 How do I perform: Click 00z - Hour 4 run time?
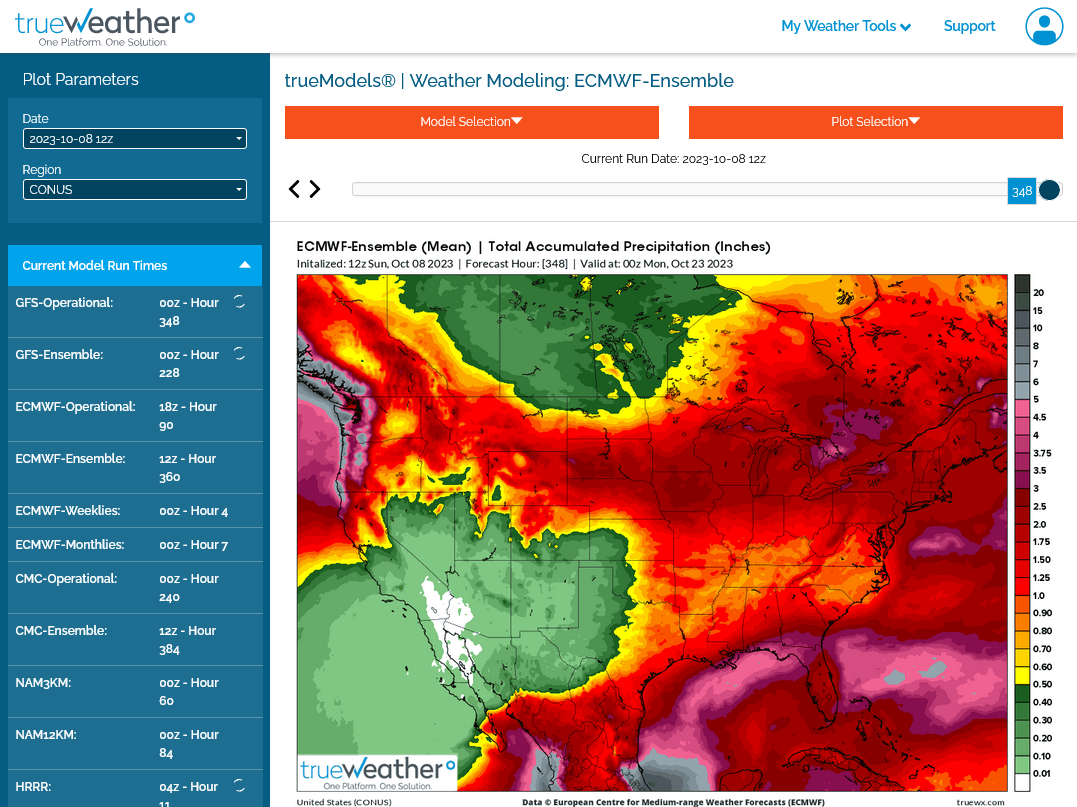click(194, 511)
